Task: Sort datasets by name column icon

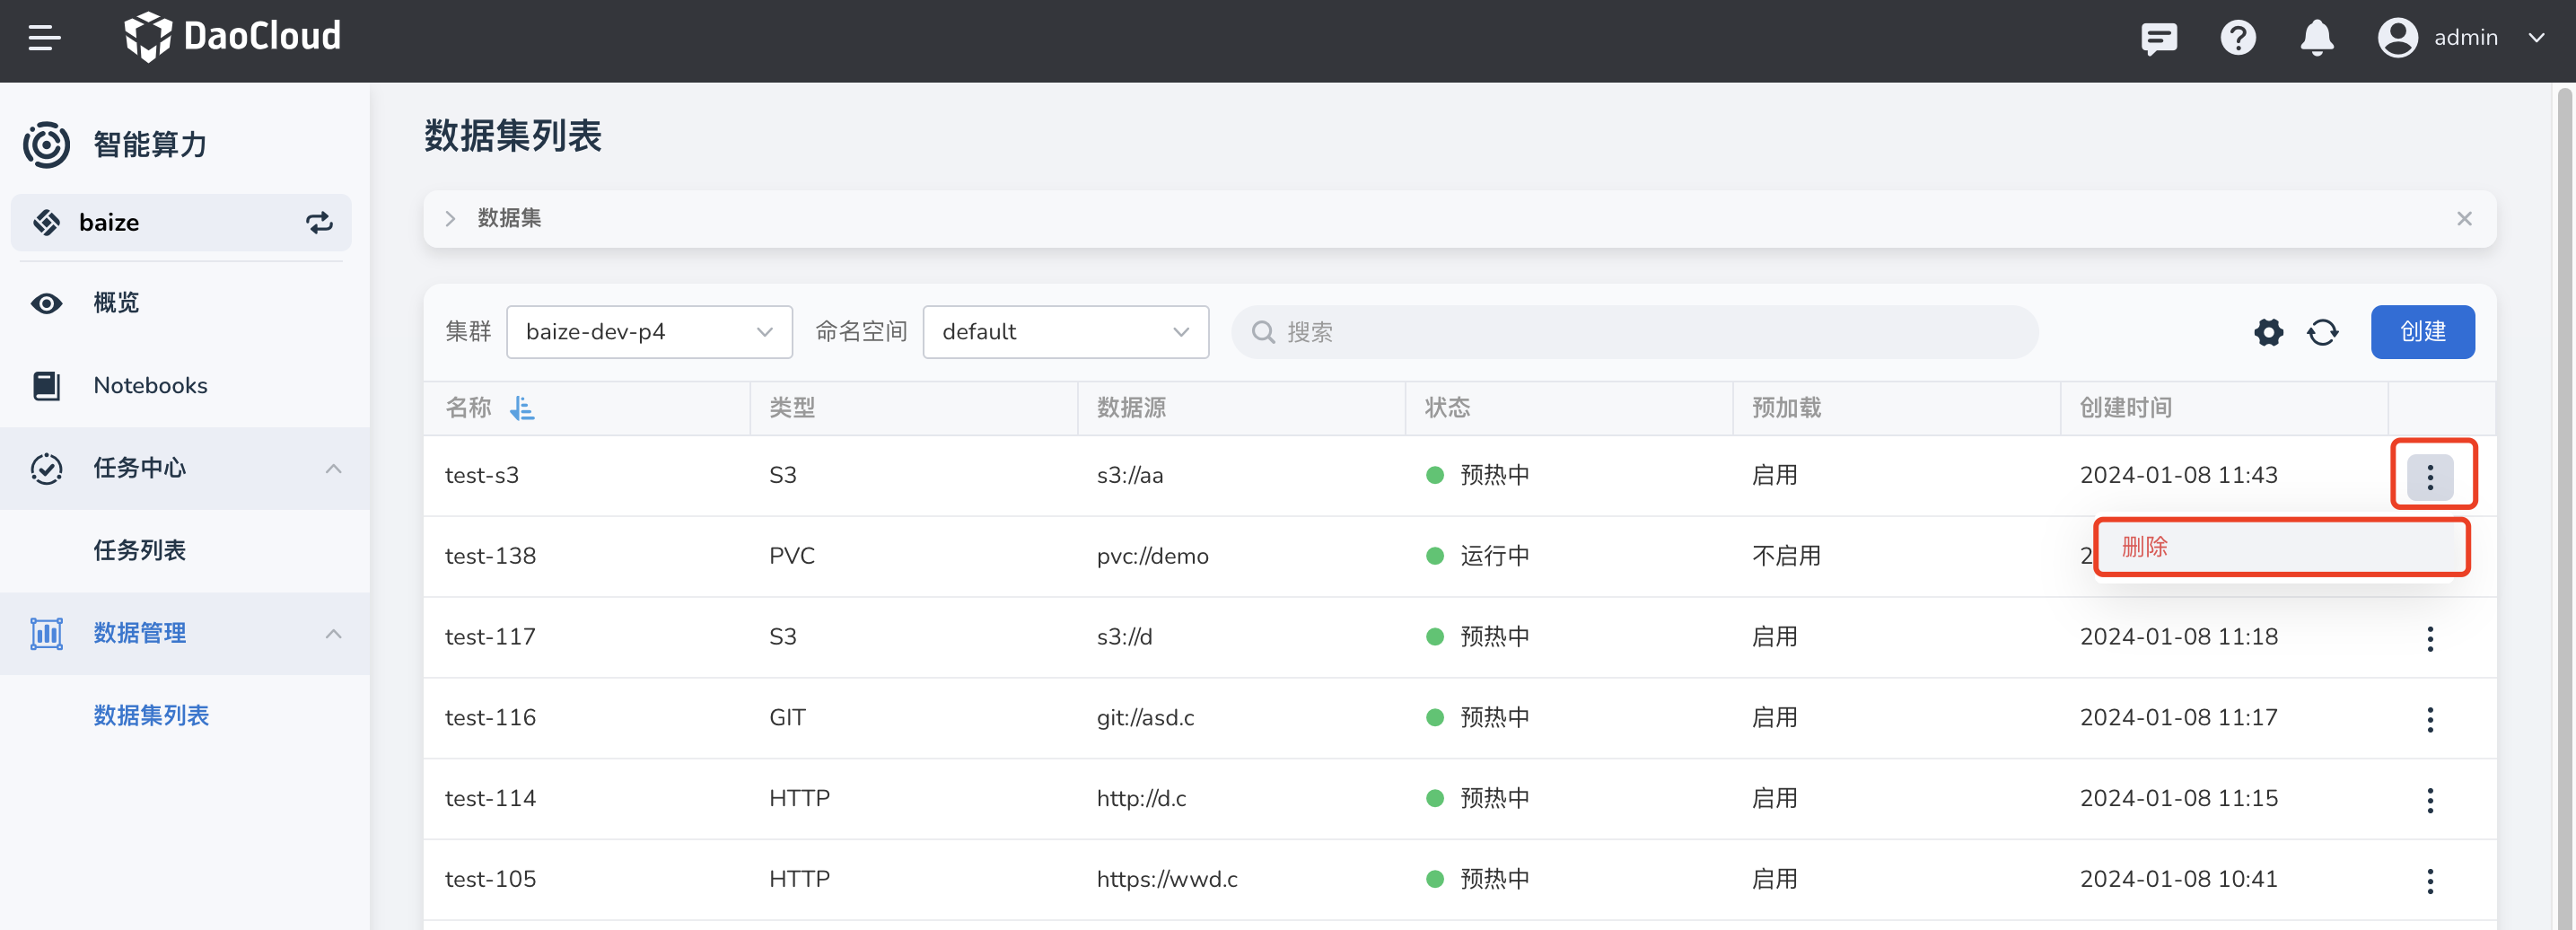Action: (x=522, y=408)
